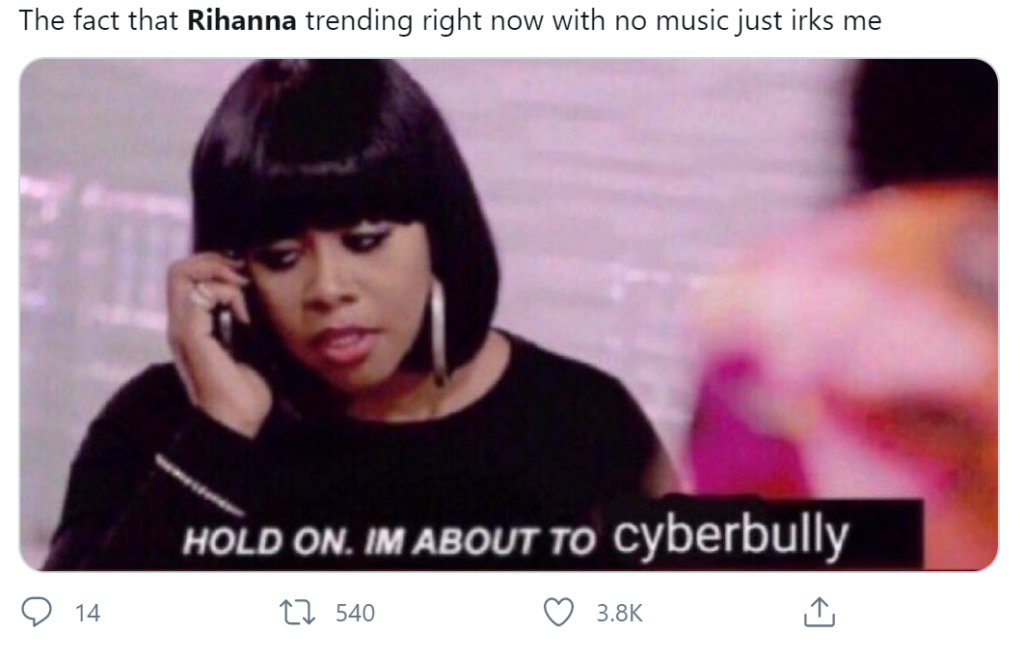Screen dimensions: 1024x660
Task: Open the share upload arrow icon
Action: pyautogui.click(x=819, y=612)
